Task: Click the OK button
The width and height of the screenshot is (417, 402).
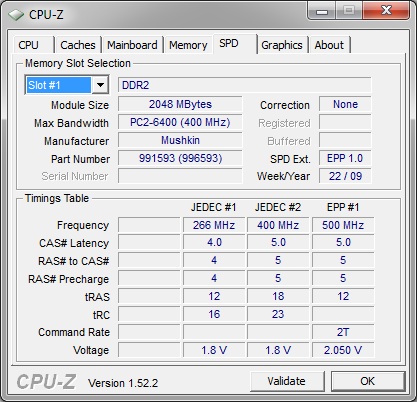Action: (368, 381)
